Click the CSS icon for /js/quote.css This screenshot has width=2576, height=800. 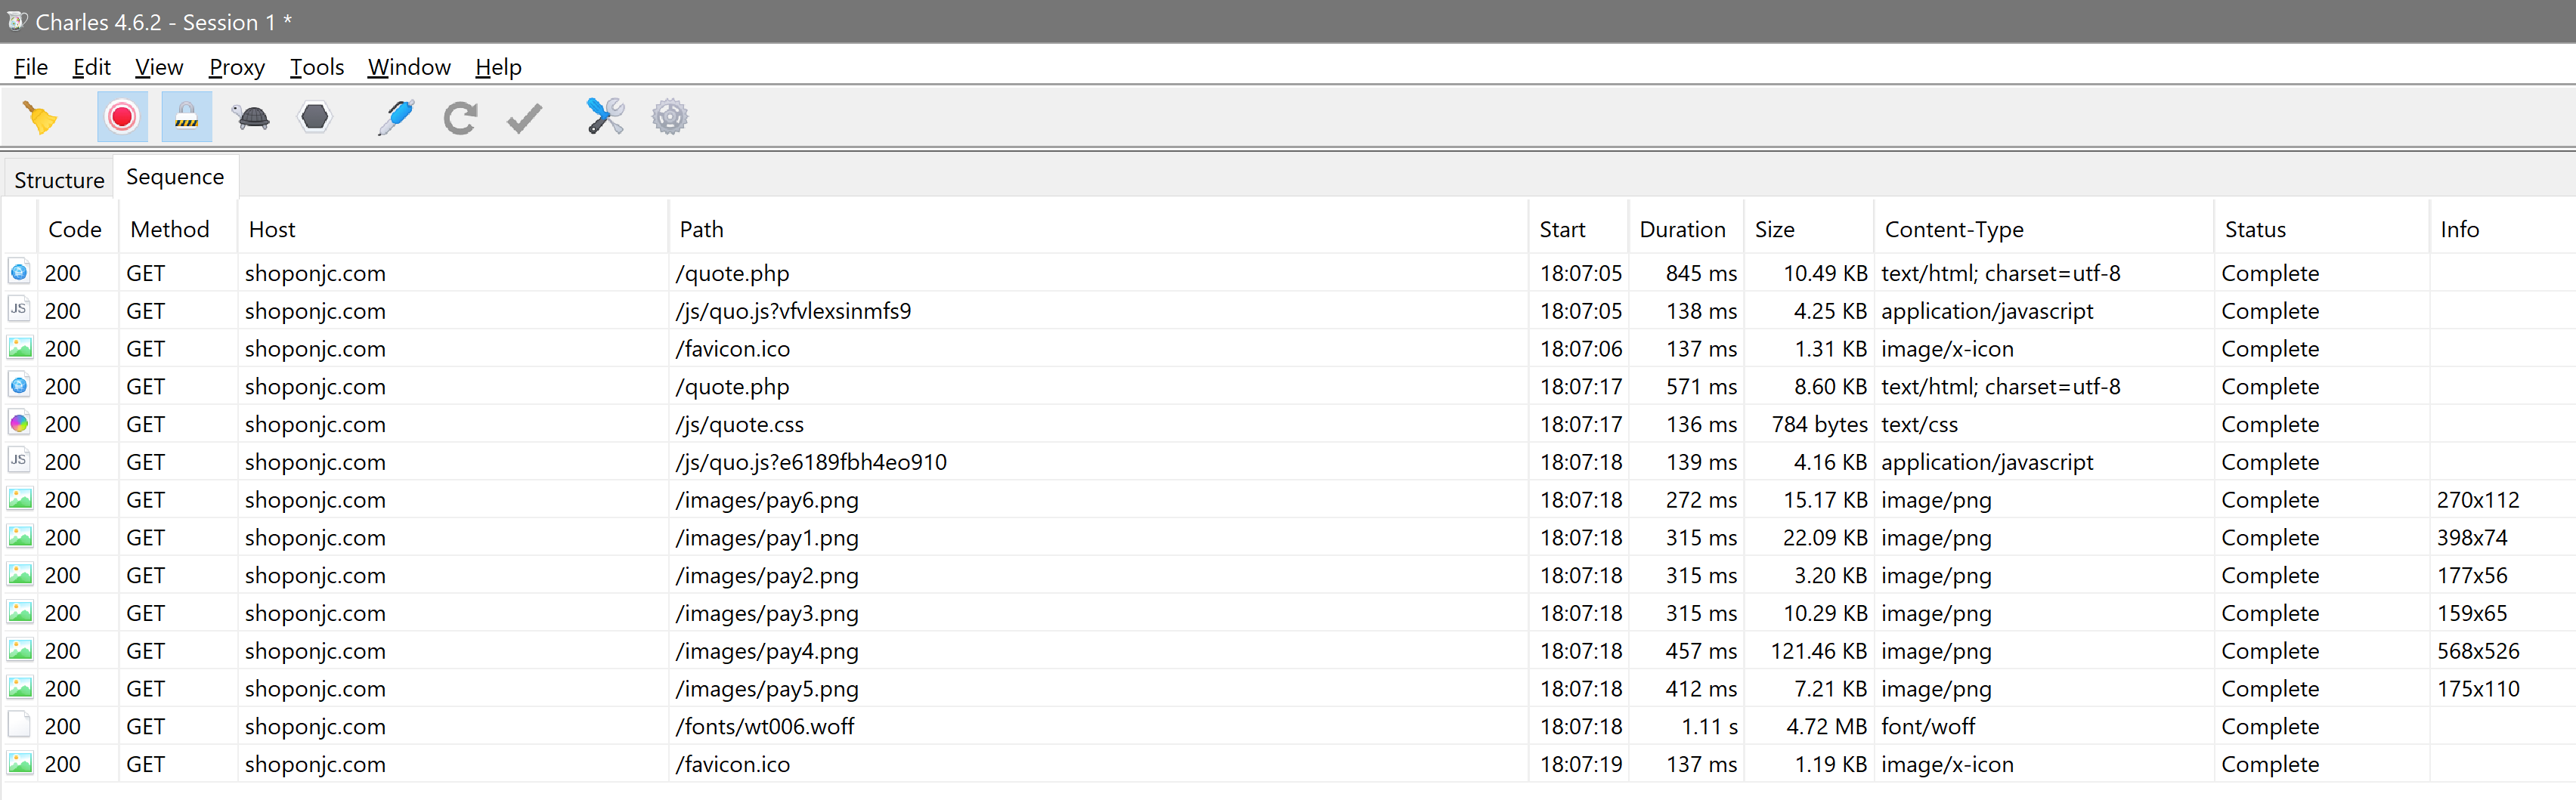[x=19, y=424]
